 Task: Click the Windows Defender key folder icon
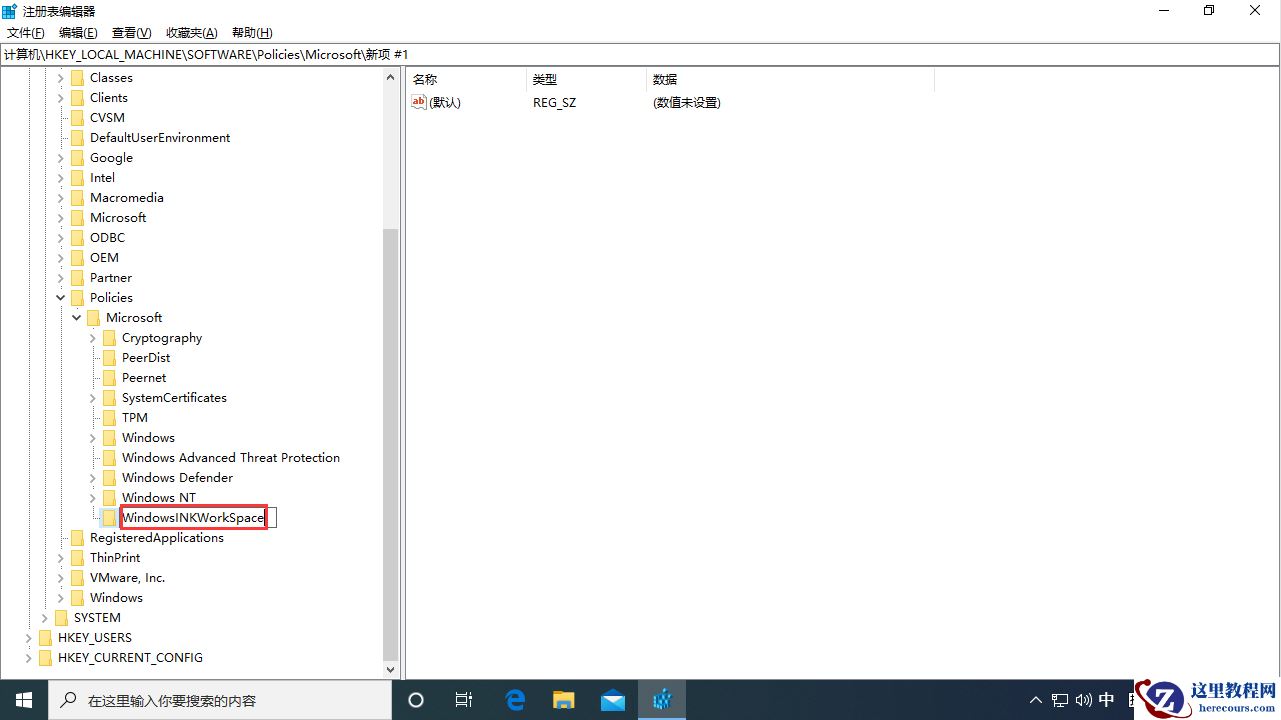pyautogui.click(x=110, y=477)
